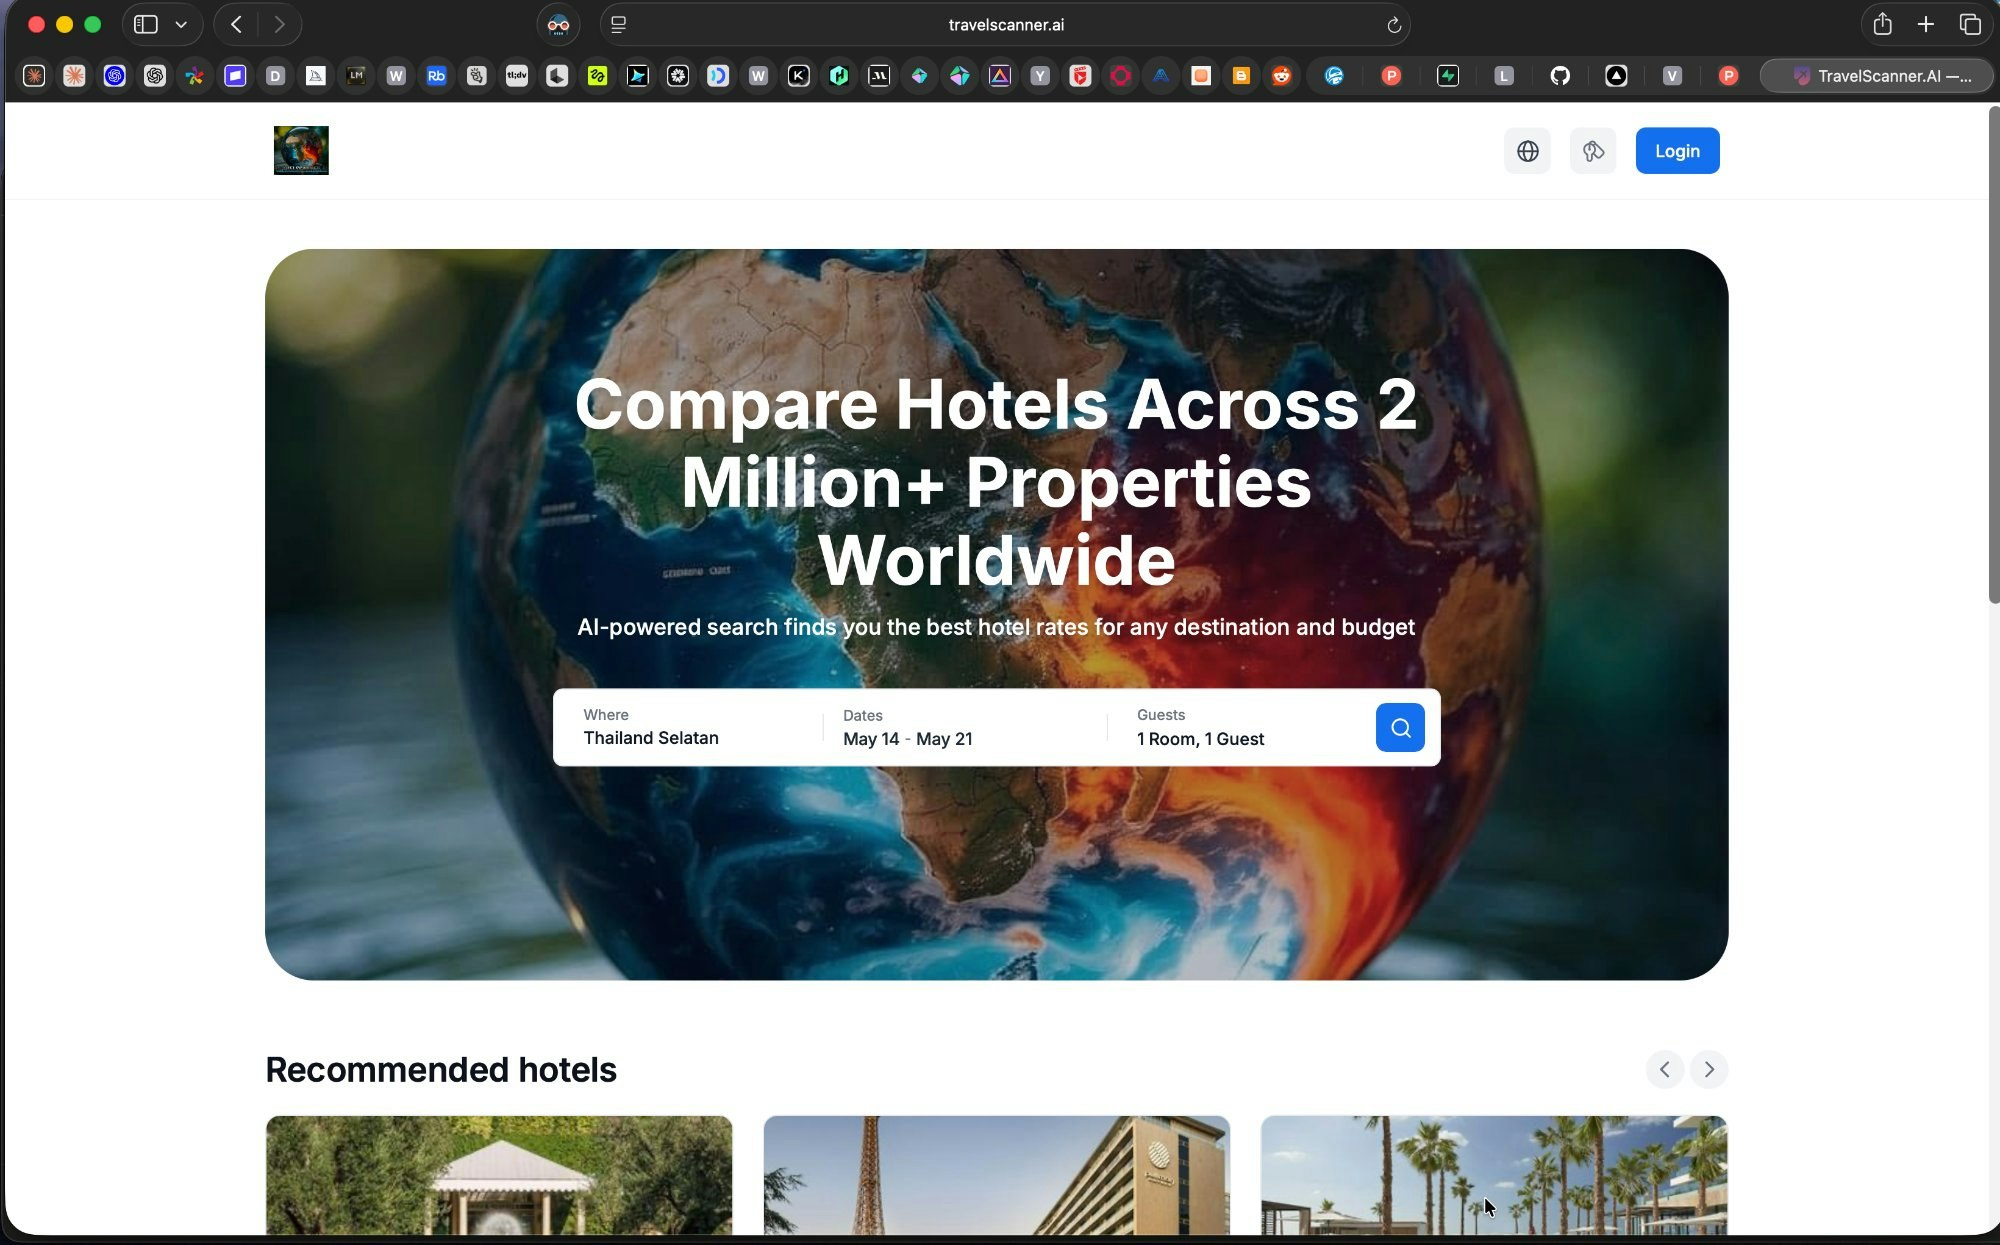The image size is (2000, 1245).
Task: Advance Recommended hotels with the right arrow
Action: pyautogui.click(x=1709, y=1069)
